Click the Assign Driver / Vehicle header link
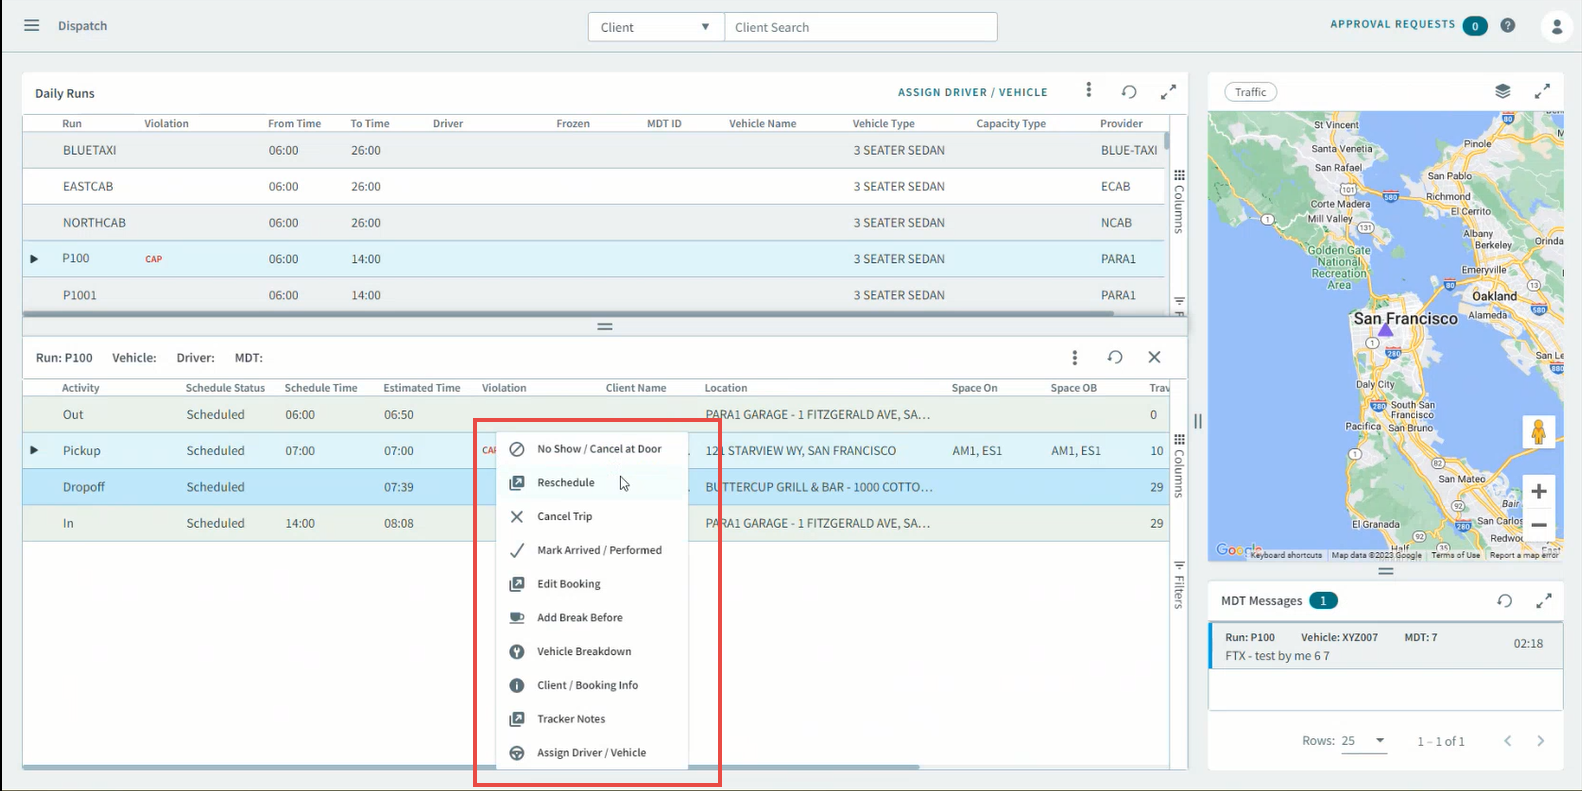1582x791 pixels. 972,92
